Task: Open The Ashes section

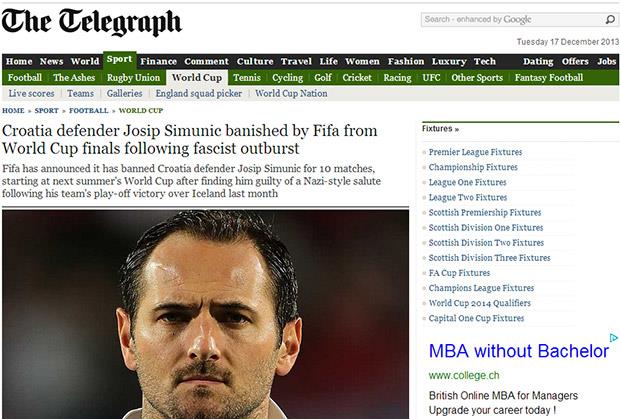Action: pos(74,77)
